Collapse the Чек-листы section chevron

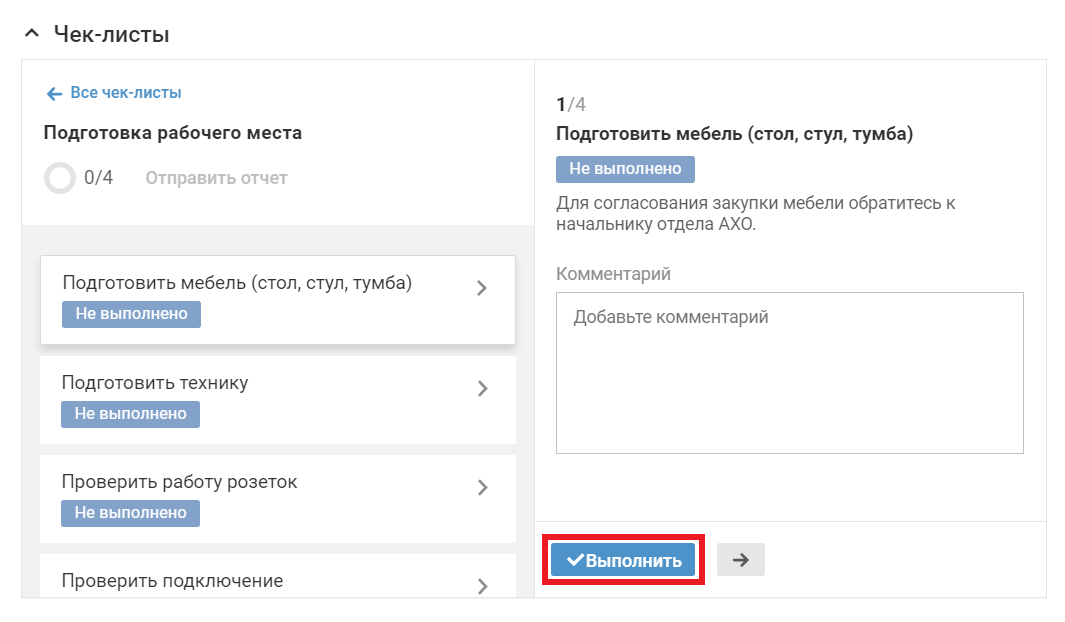32,35
